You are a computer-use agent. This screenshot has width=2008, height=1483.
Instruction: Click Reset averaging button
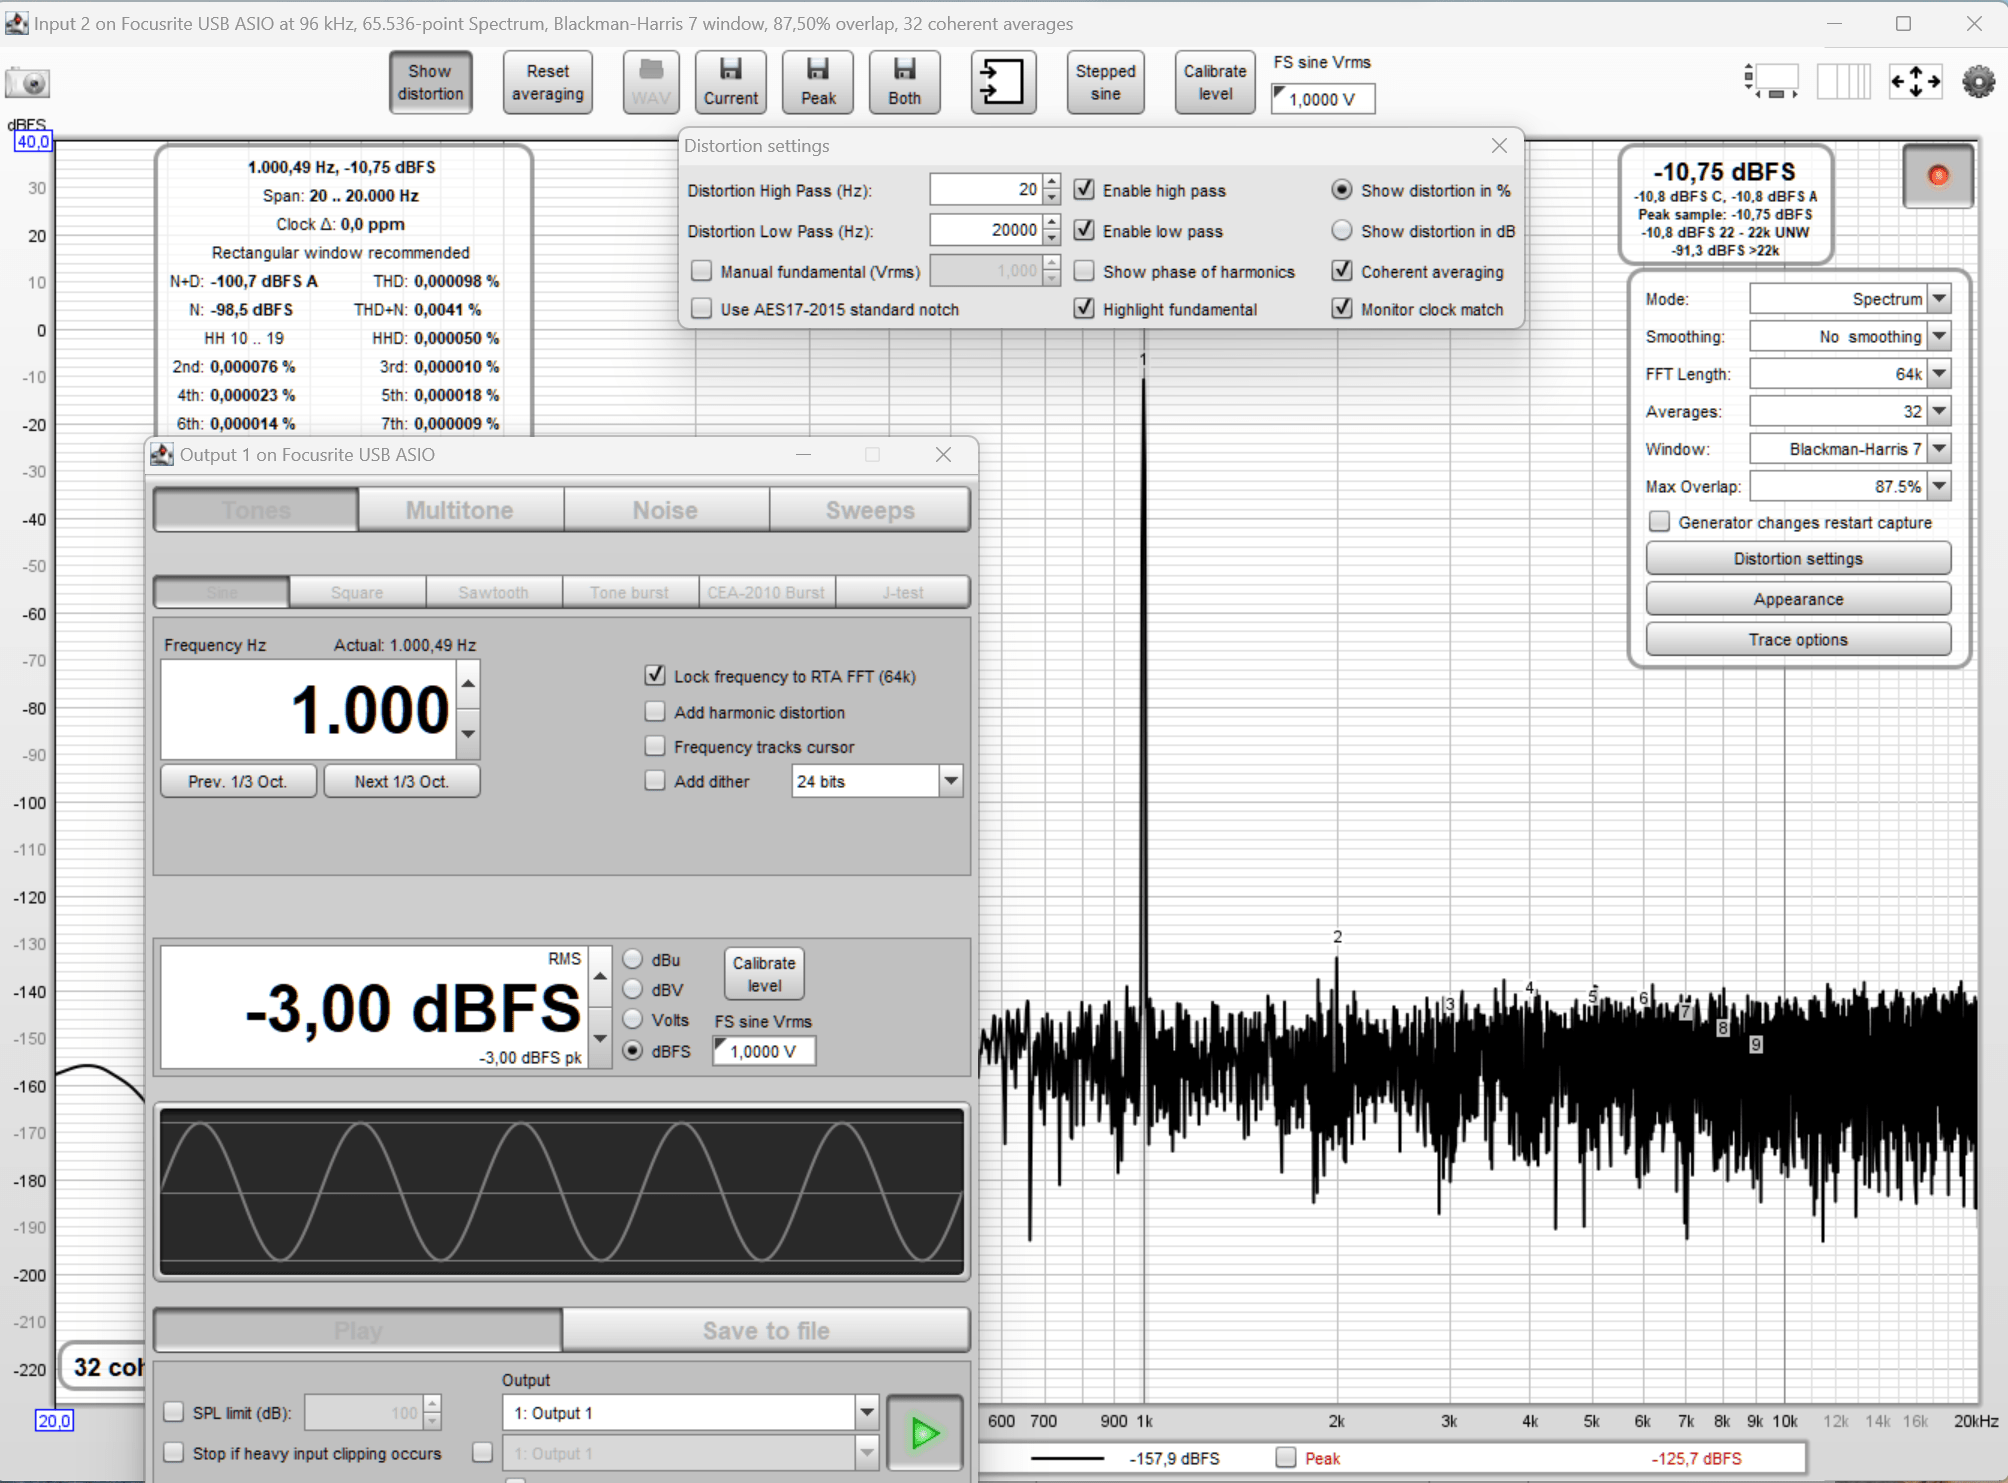click(x=547, y=82)
